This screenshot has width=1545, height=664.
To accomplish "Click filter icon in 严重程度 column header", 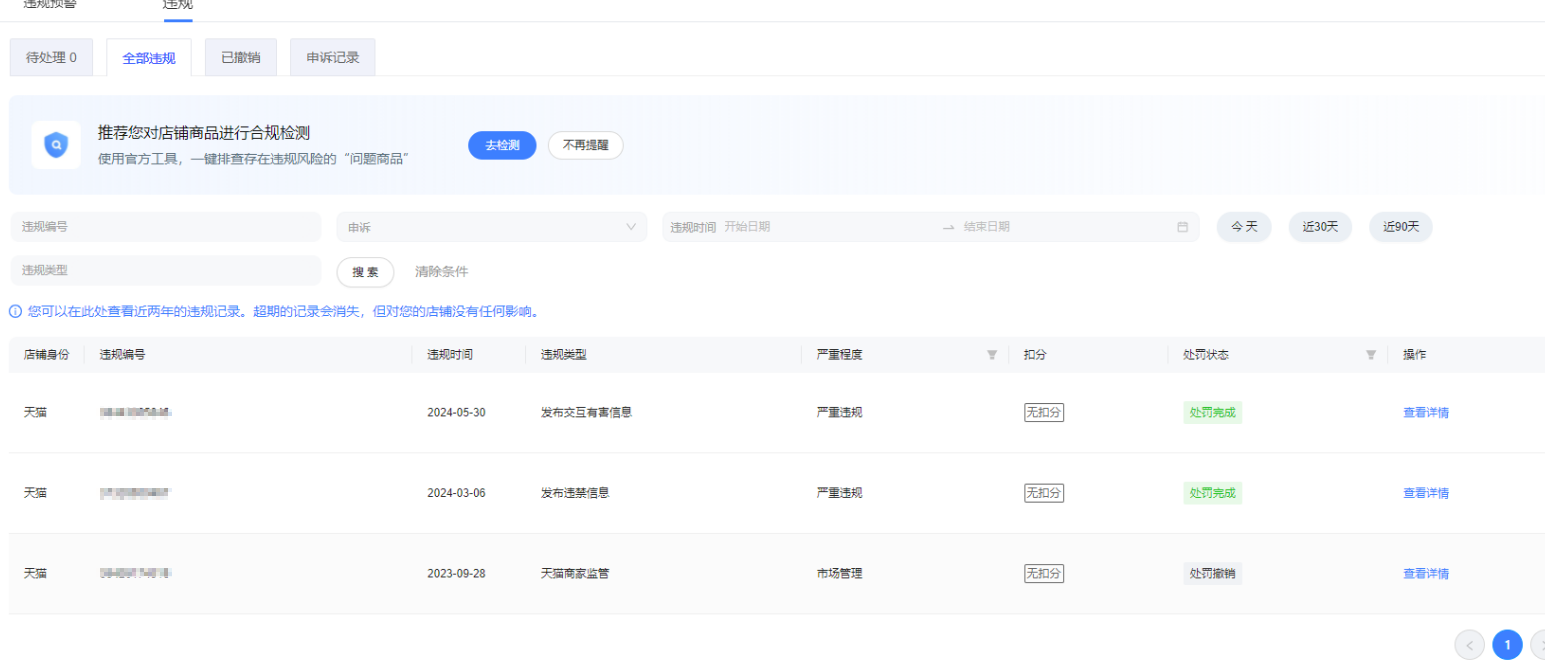I will [x=991, y=355].
